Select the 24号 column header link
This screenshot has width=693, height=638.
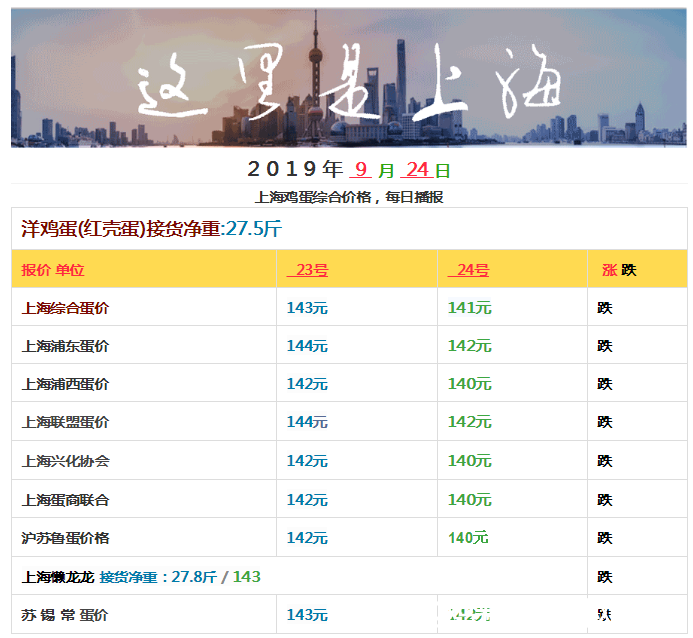(x=468, y=270)
